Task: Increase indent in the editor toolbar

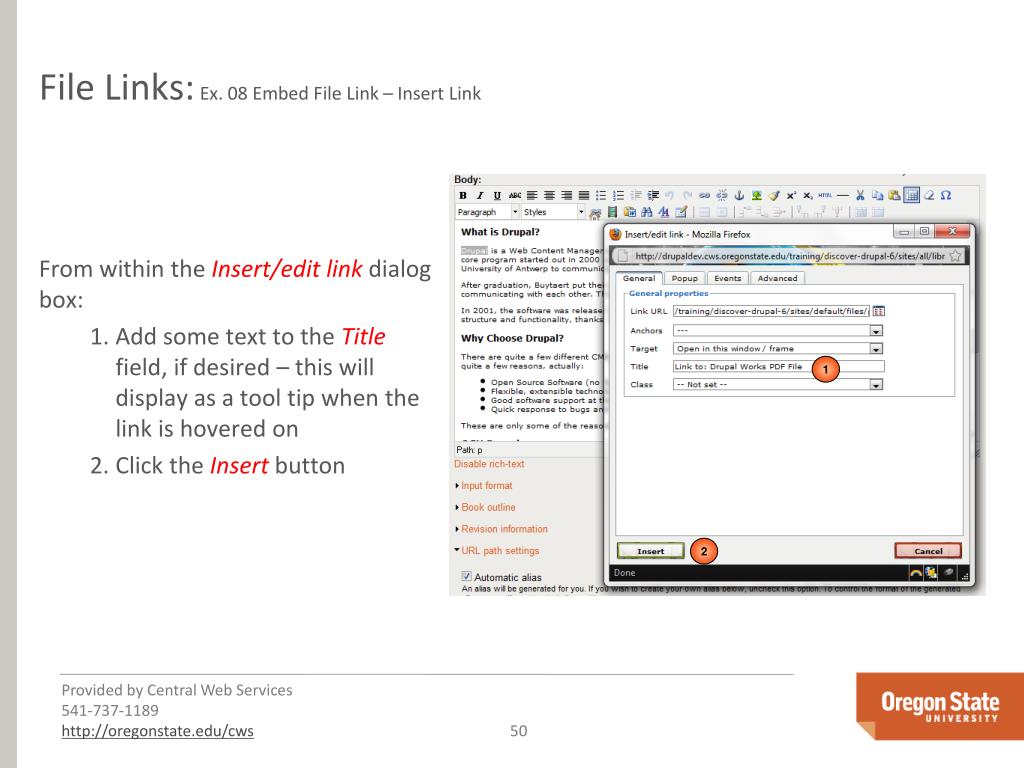Action: (652, 195)
